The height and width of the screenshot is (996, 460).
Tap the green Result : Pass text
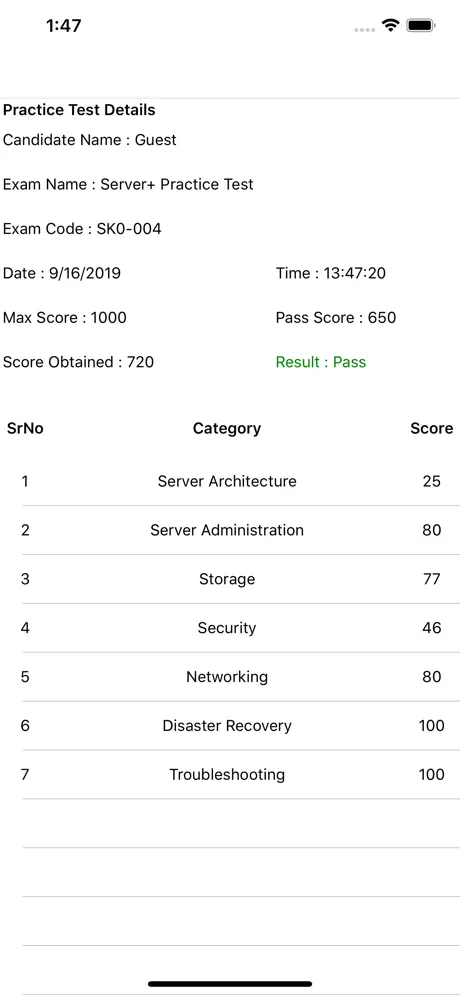(321, 362)
